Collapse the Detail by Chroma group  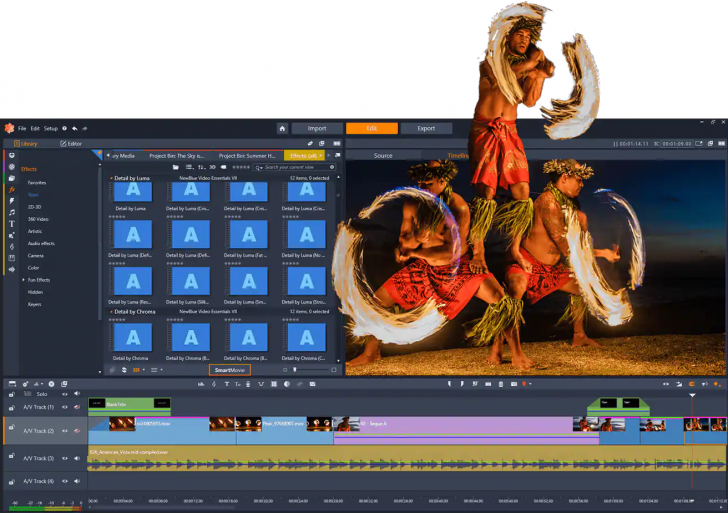pos(111,312)
